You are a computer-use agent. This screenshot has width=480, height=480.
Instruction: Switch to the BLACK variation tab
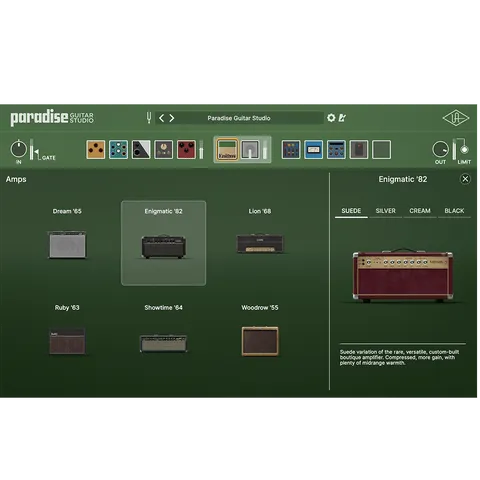(454, 211)
